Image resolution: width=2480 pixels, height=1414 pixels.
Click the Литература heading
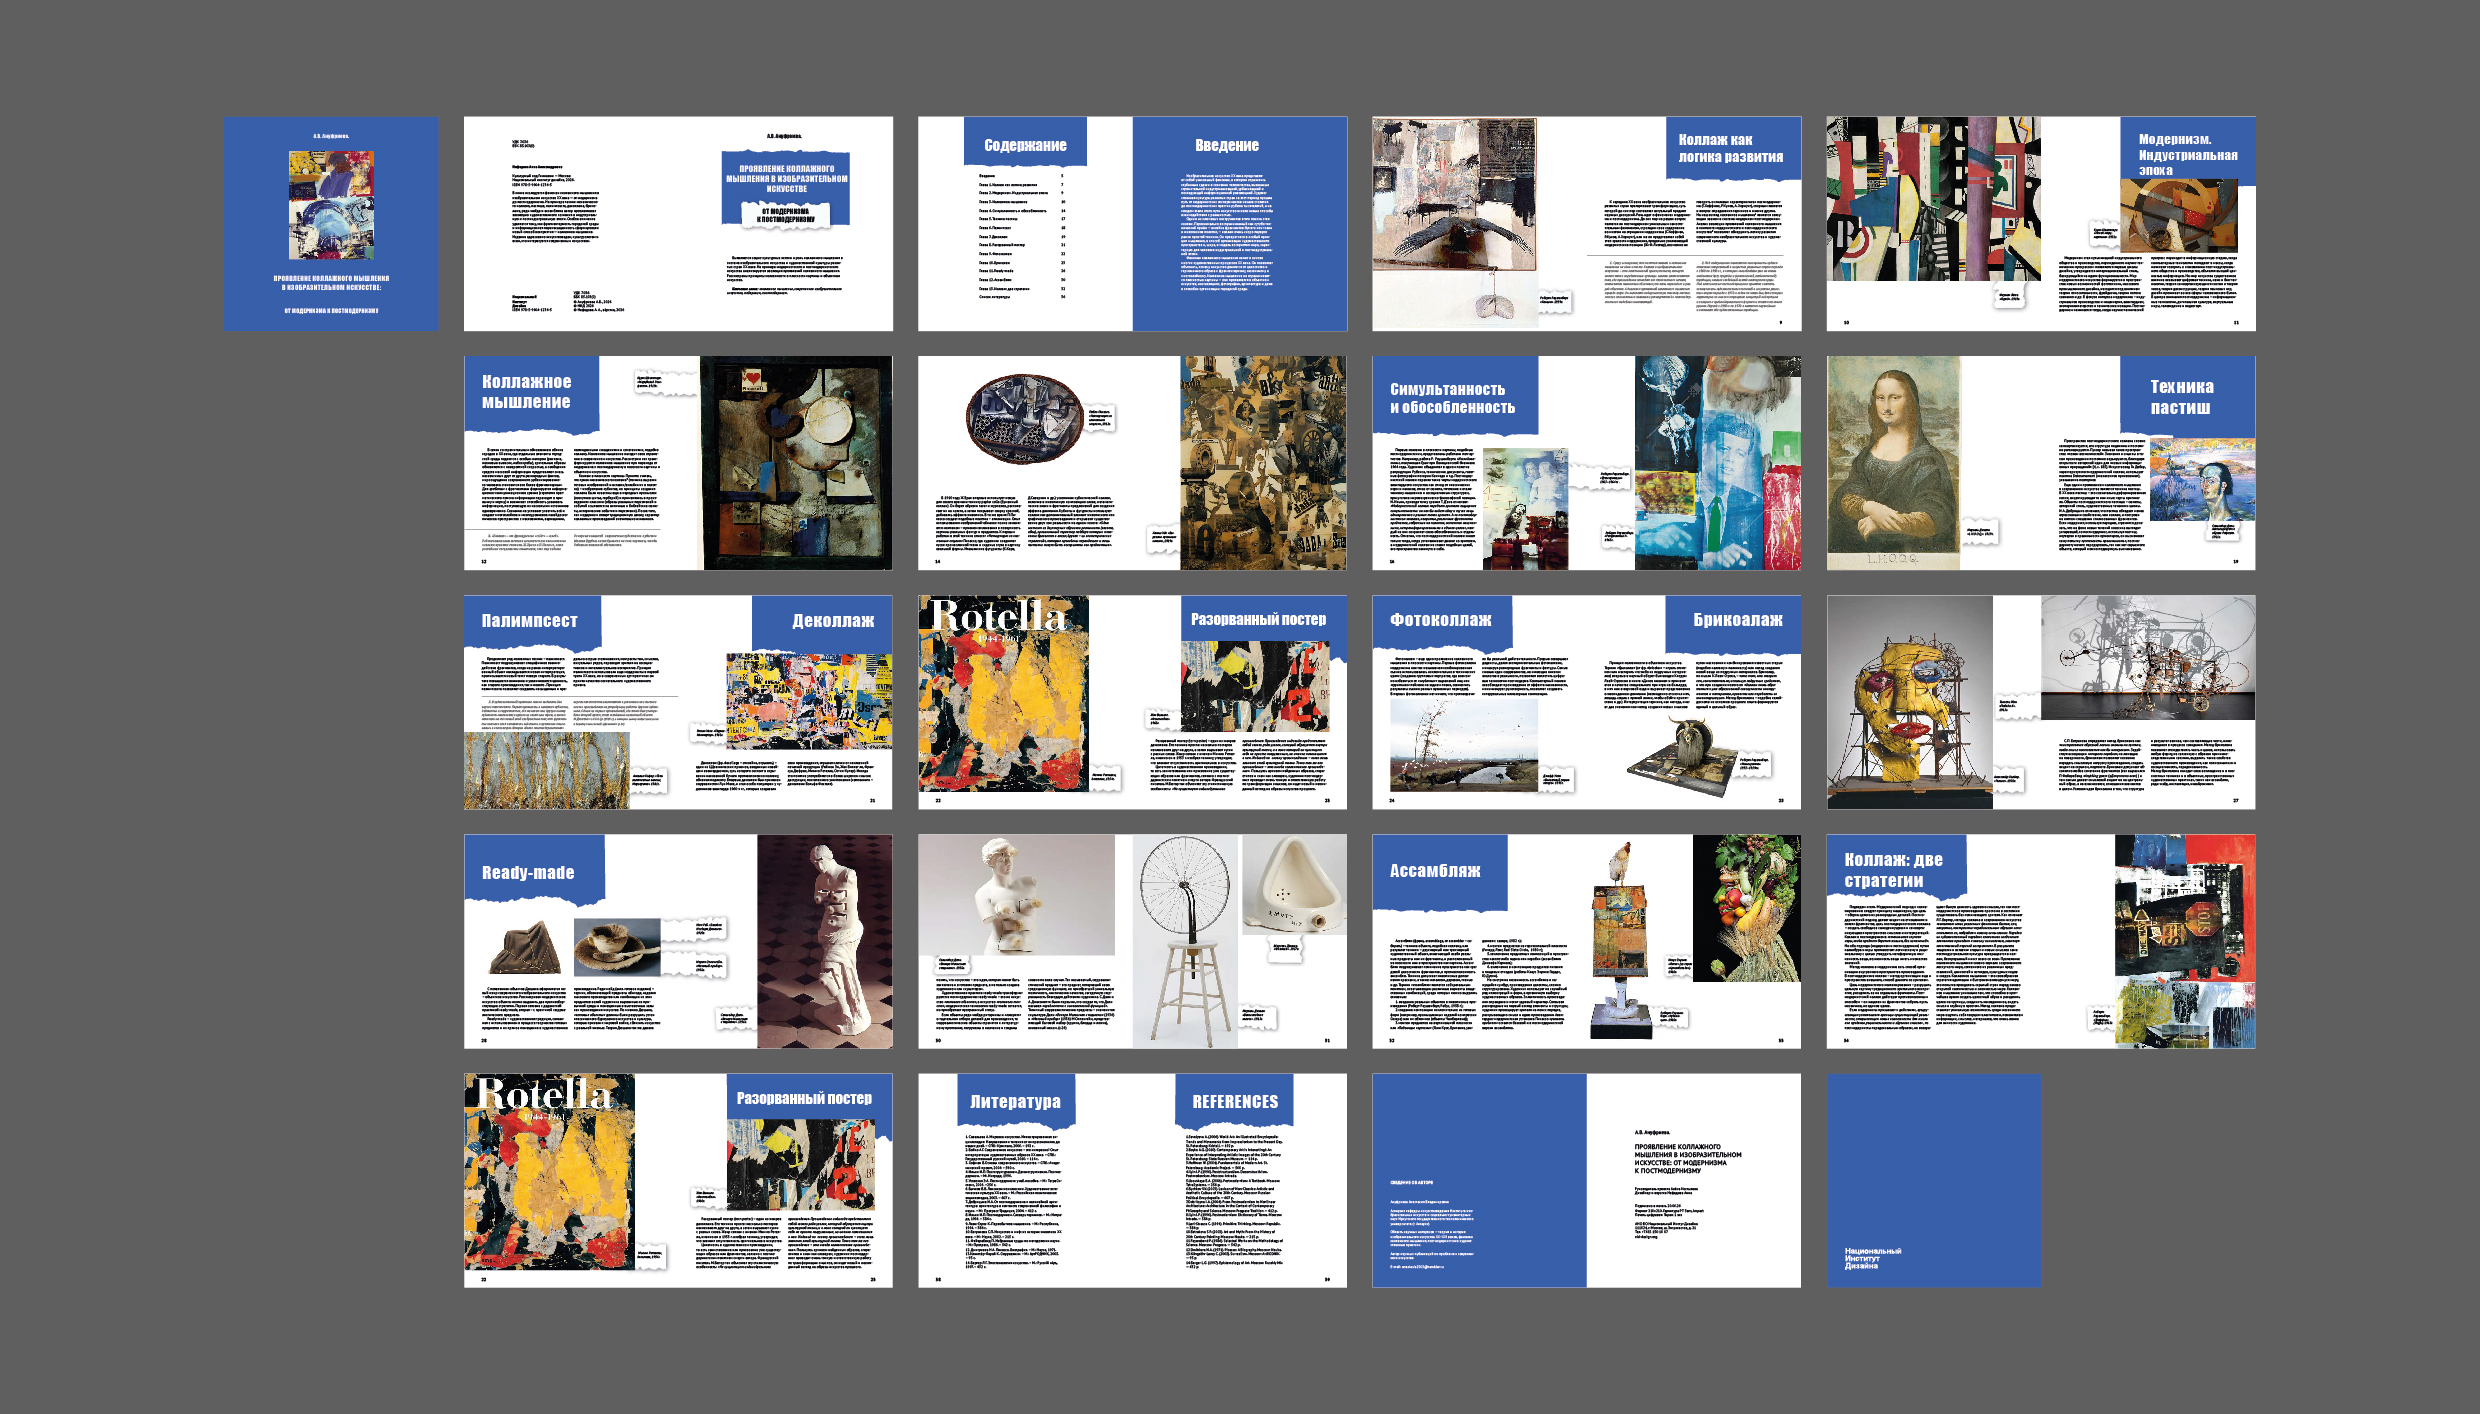1015,1101
